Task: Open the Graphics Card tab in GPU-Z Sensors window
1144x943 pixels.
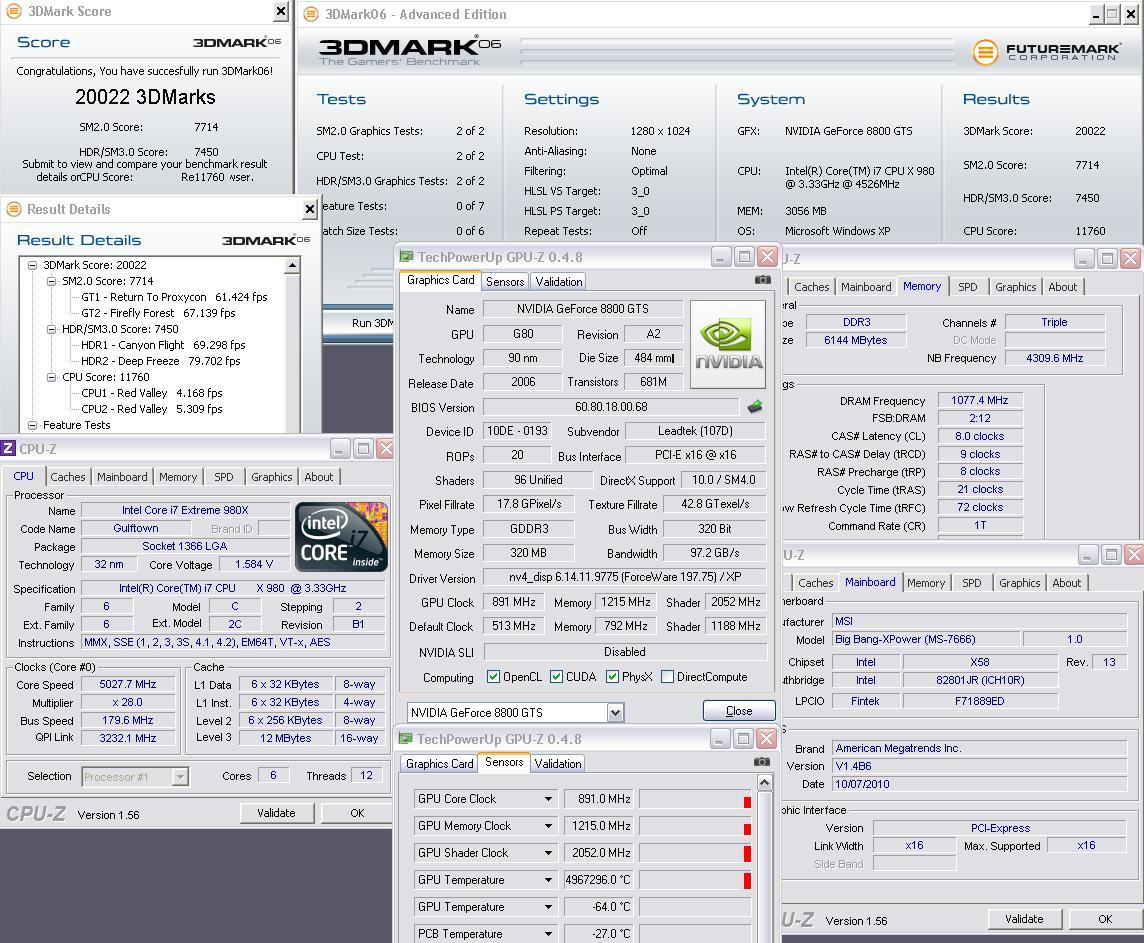Action: [439, 764]
